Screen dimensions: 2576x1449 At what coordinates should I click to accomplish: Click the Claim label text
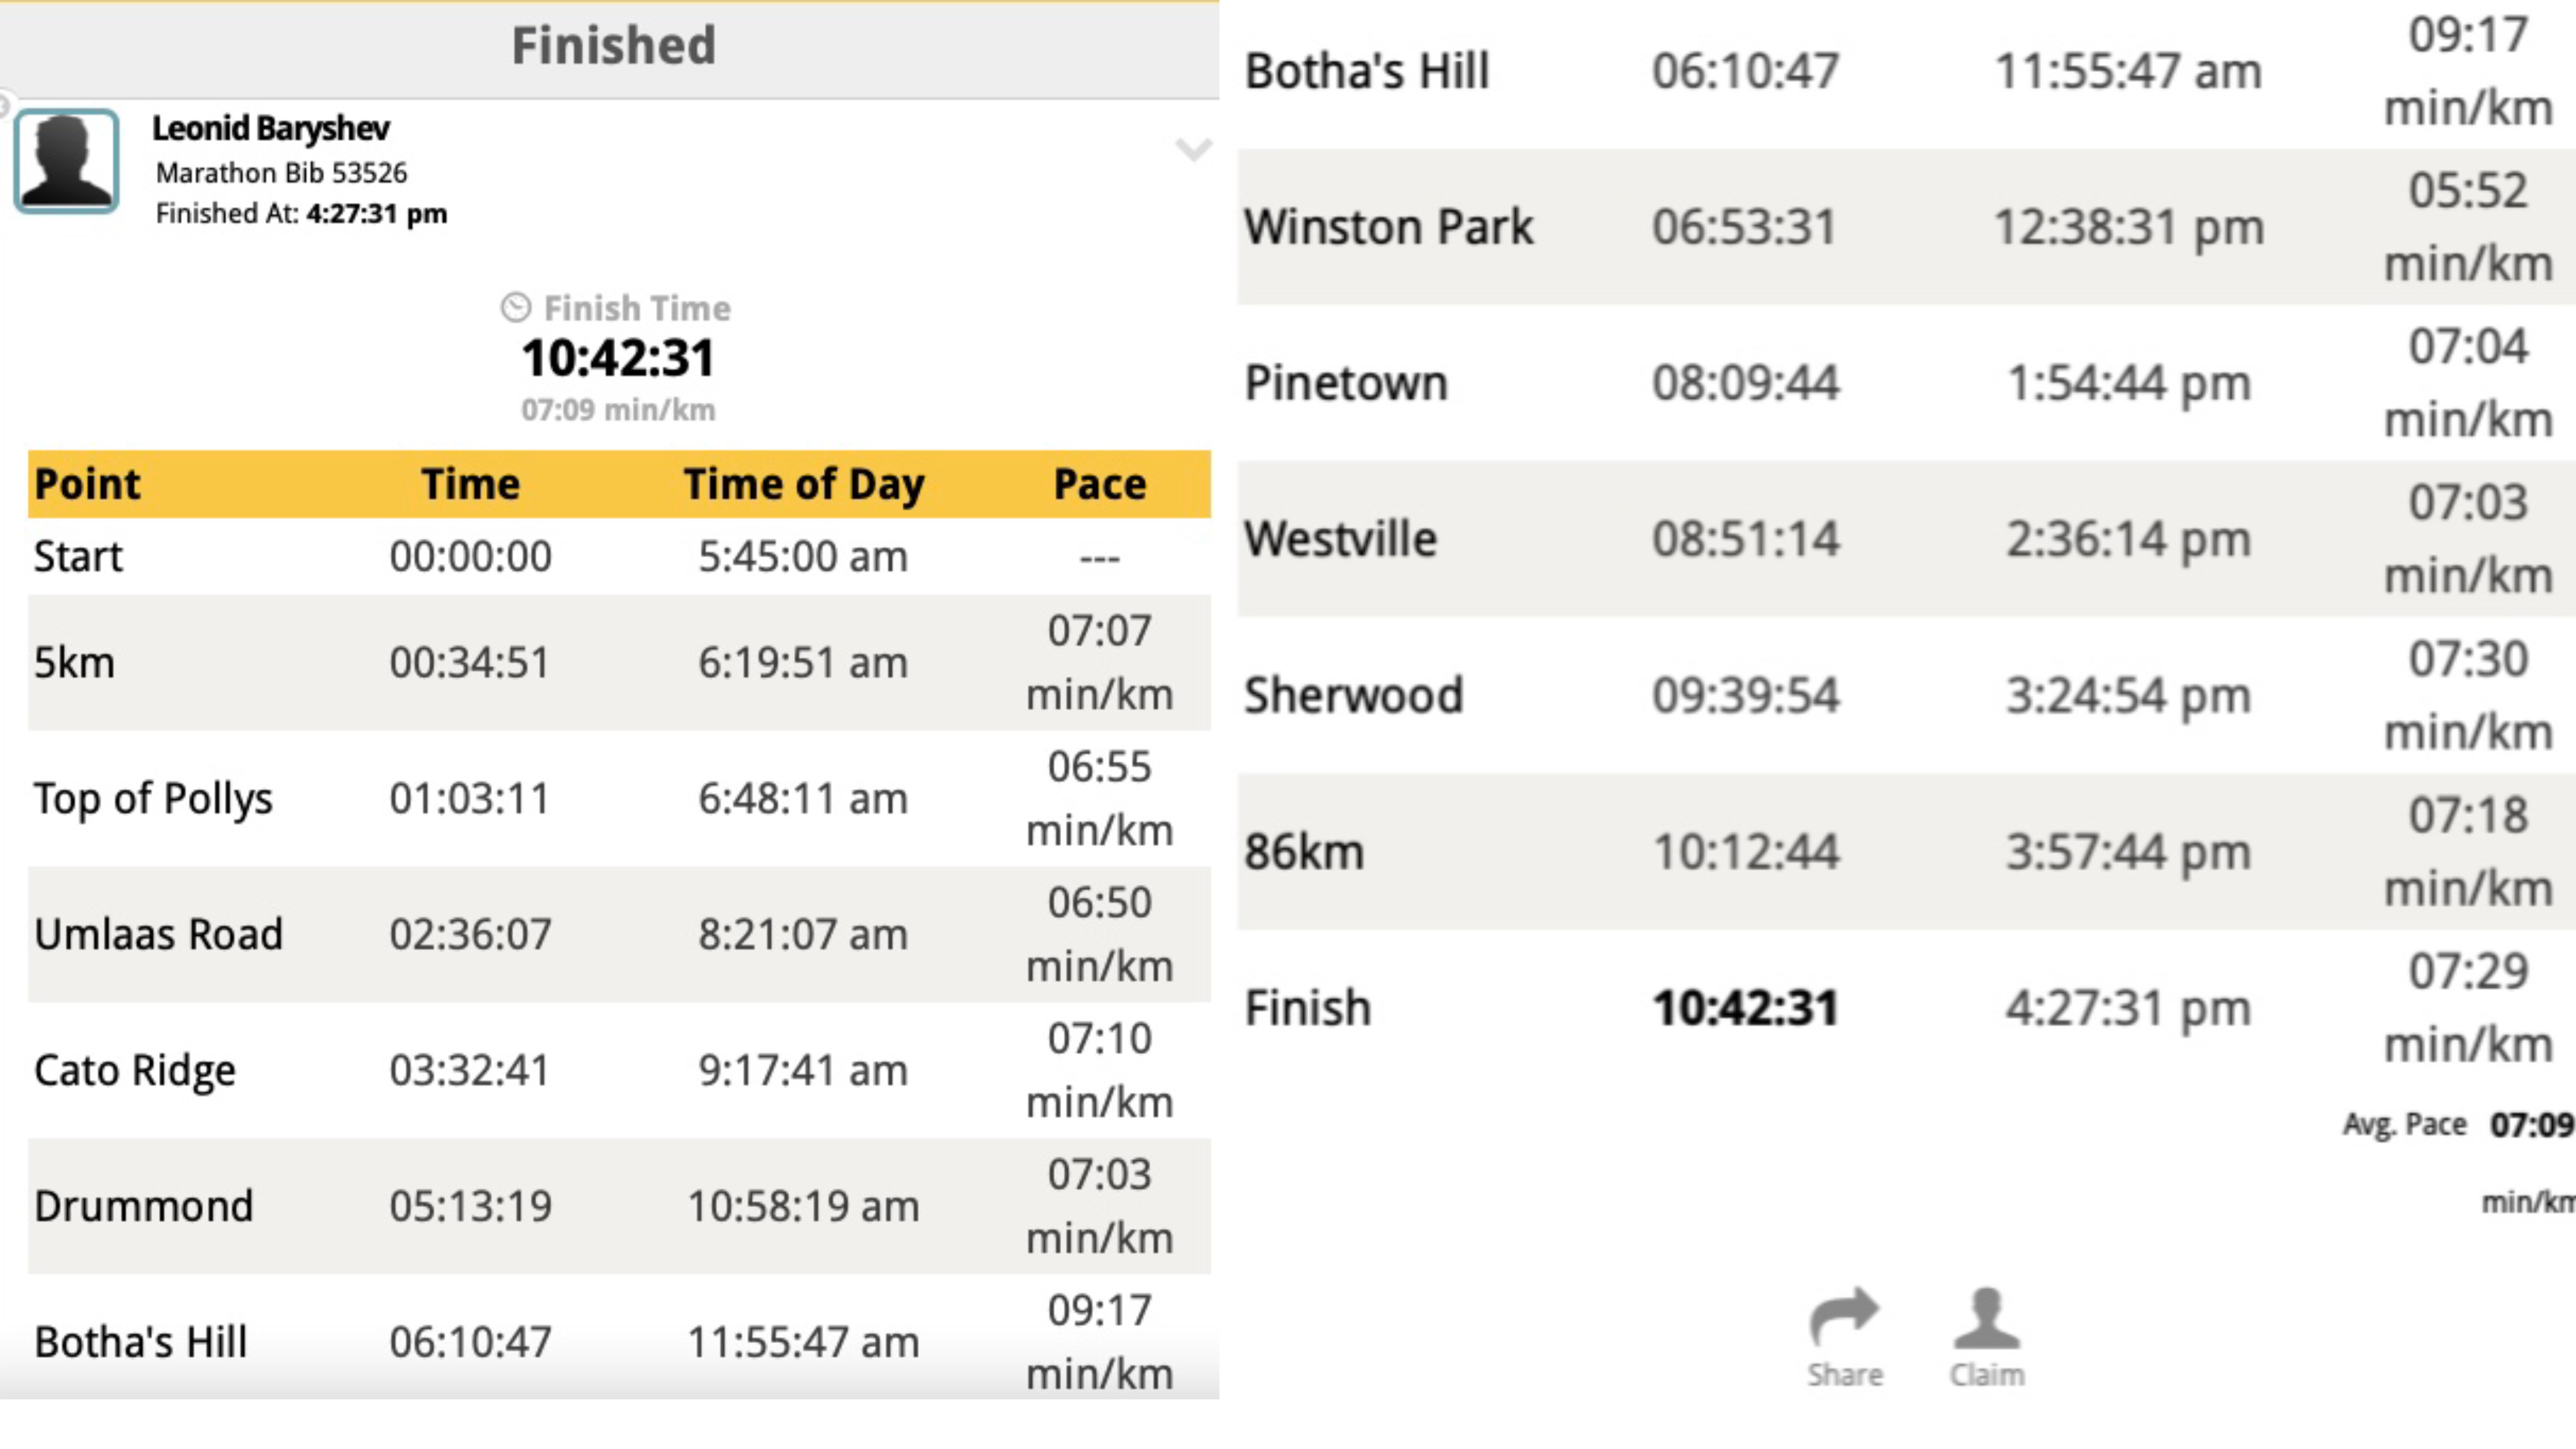point(1987,1375)
